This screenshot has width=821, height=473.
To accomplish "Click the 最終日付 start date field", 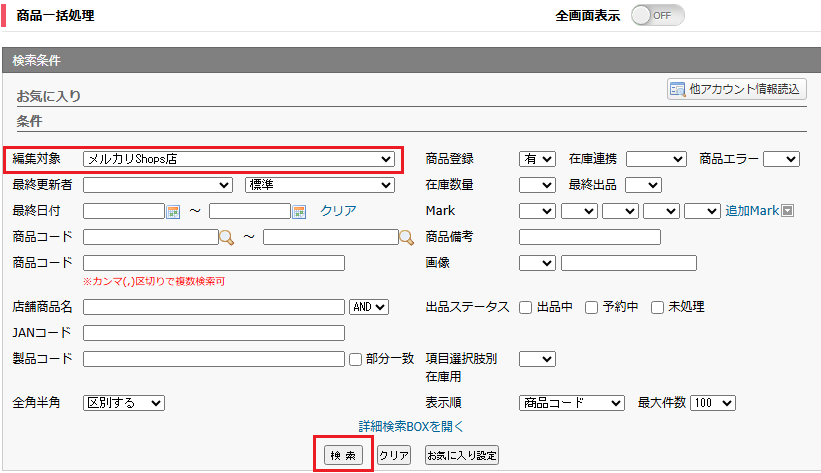I will (x=124, y=211).
